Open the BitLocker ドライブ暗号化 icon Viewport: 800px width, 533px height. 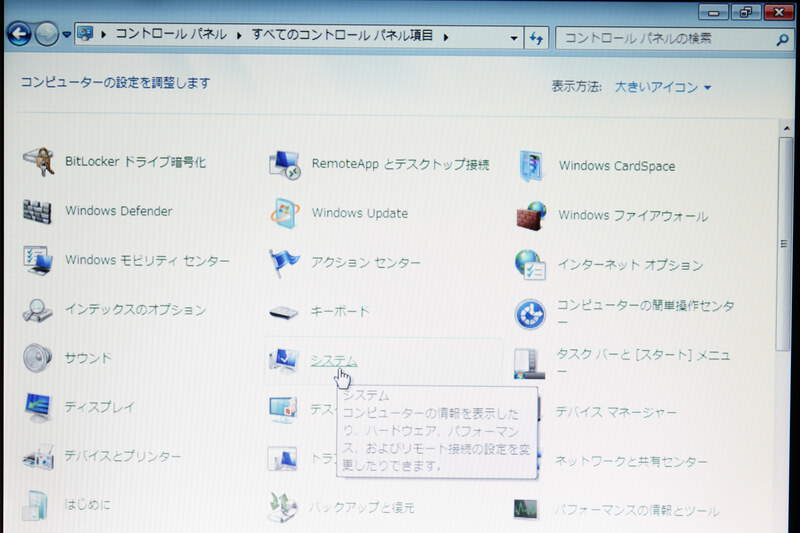pyautogui.click(x=39, y=161)
